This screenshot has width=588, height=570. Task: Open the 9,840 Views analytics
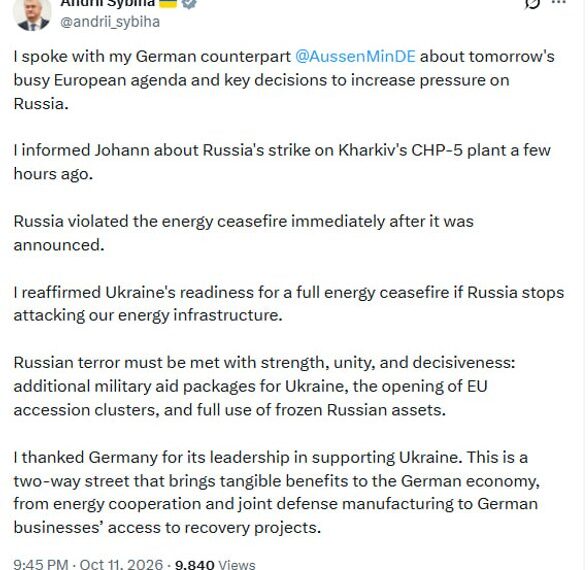215,564
